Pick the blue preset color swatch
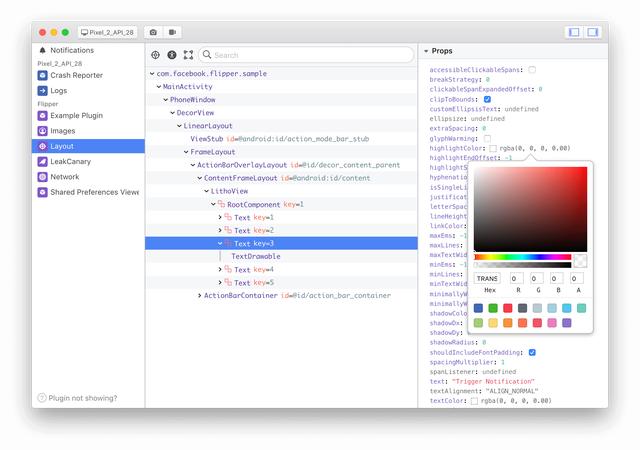The width and height of the screenshot is (640, 450). [x=478, y=308]
